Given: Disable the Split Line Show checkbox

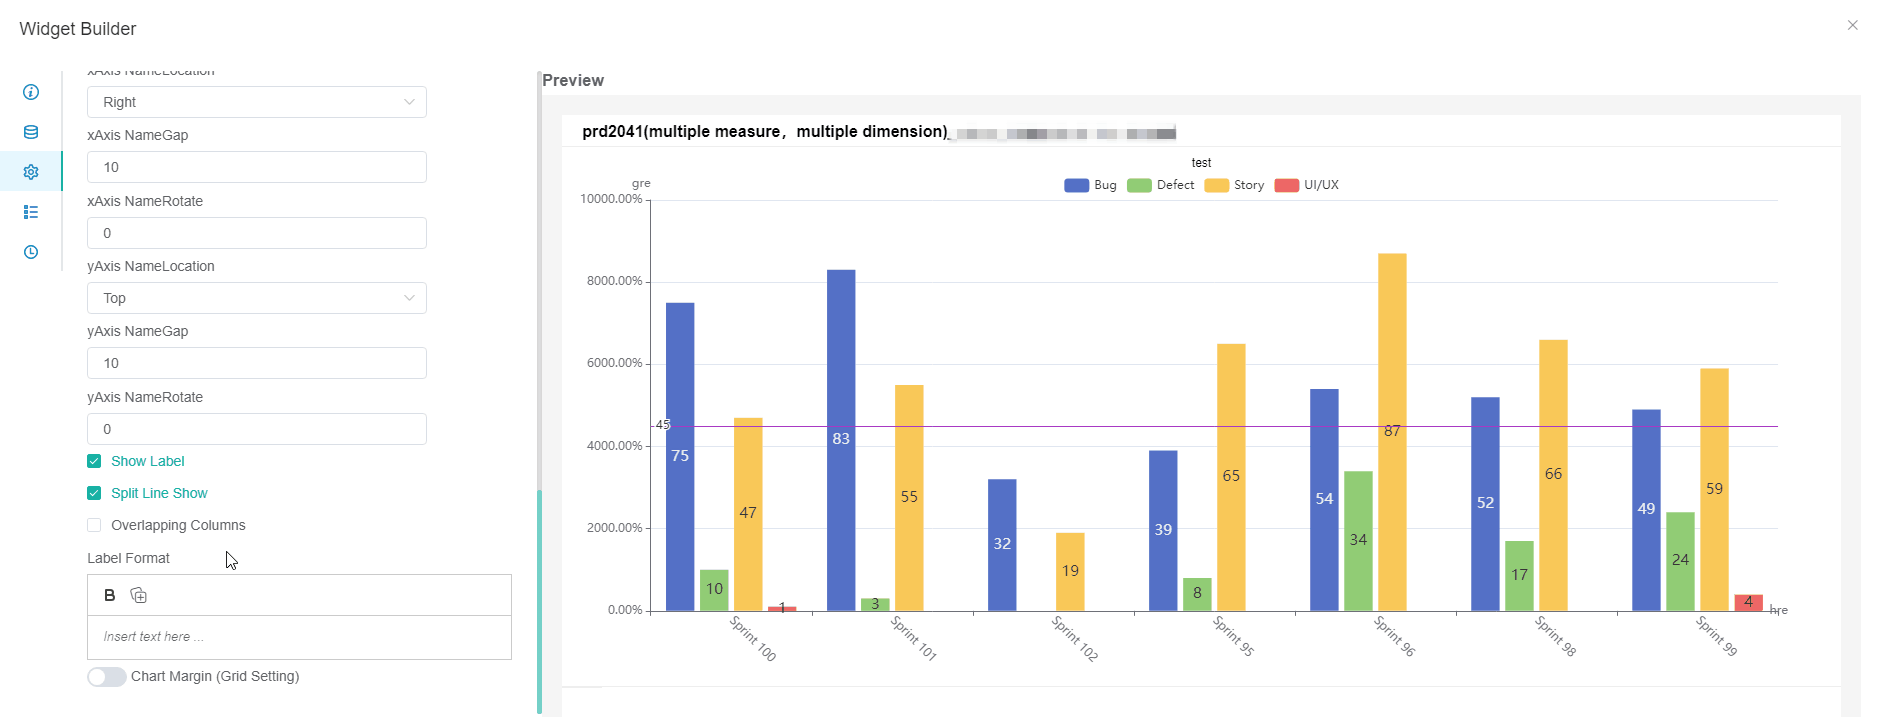Looking at the screenshot, I should pyautogui.click(x=94, y=493).
